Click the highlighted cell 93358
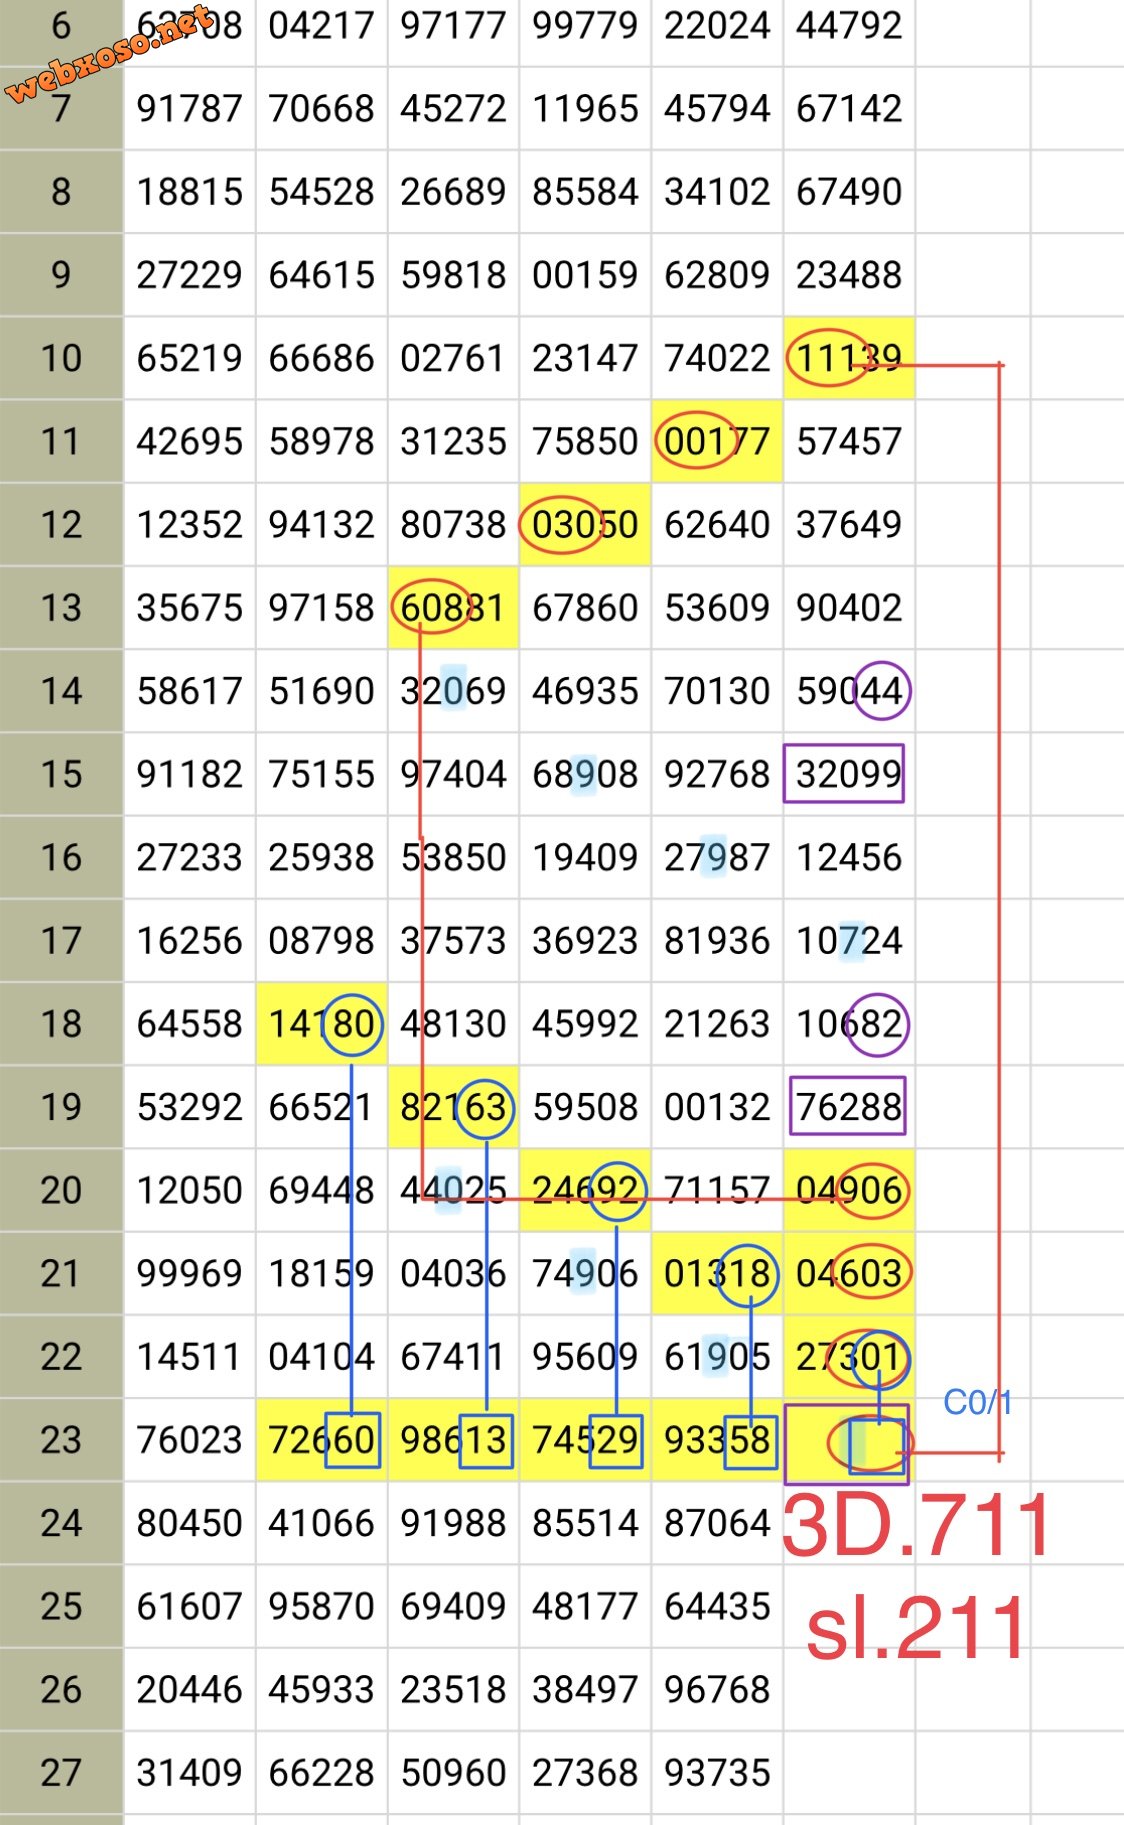1124x1825 pixels. tap(716, 1440)
